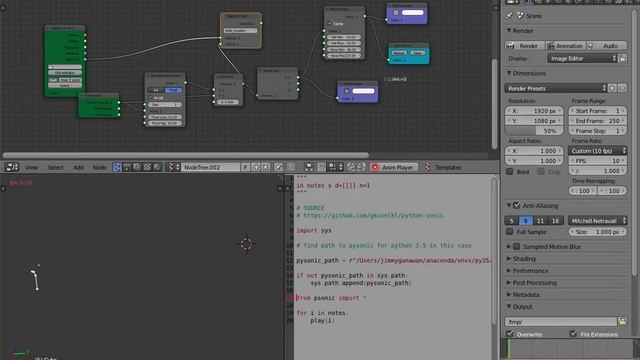Add a render preset with plus icon
This screenshot has width=640, height=360.
(613, 88)
